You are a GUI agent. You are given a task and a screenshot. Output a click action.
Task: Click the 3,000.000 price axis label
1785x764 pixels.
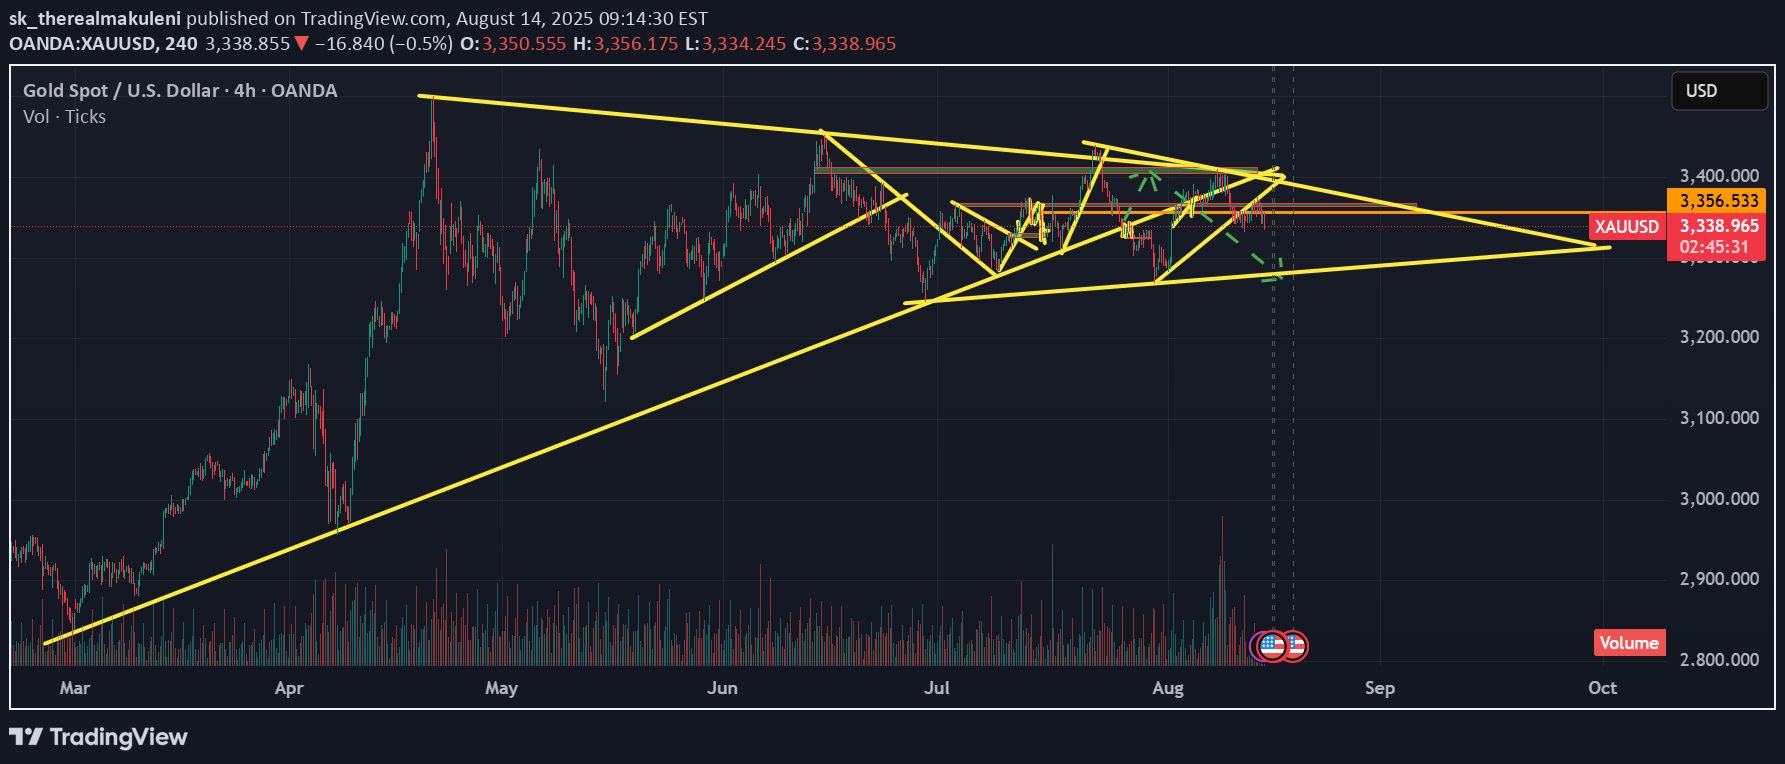pyautogui.click(x=1718, y=499)
